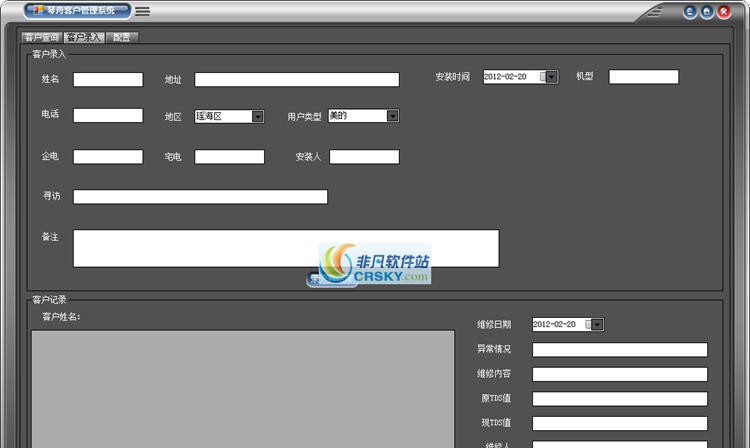Click the 用户类型 label
The width and height of the screenshot is (750, 448).
click(304, 116)
